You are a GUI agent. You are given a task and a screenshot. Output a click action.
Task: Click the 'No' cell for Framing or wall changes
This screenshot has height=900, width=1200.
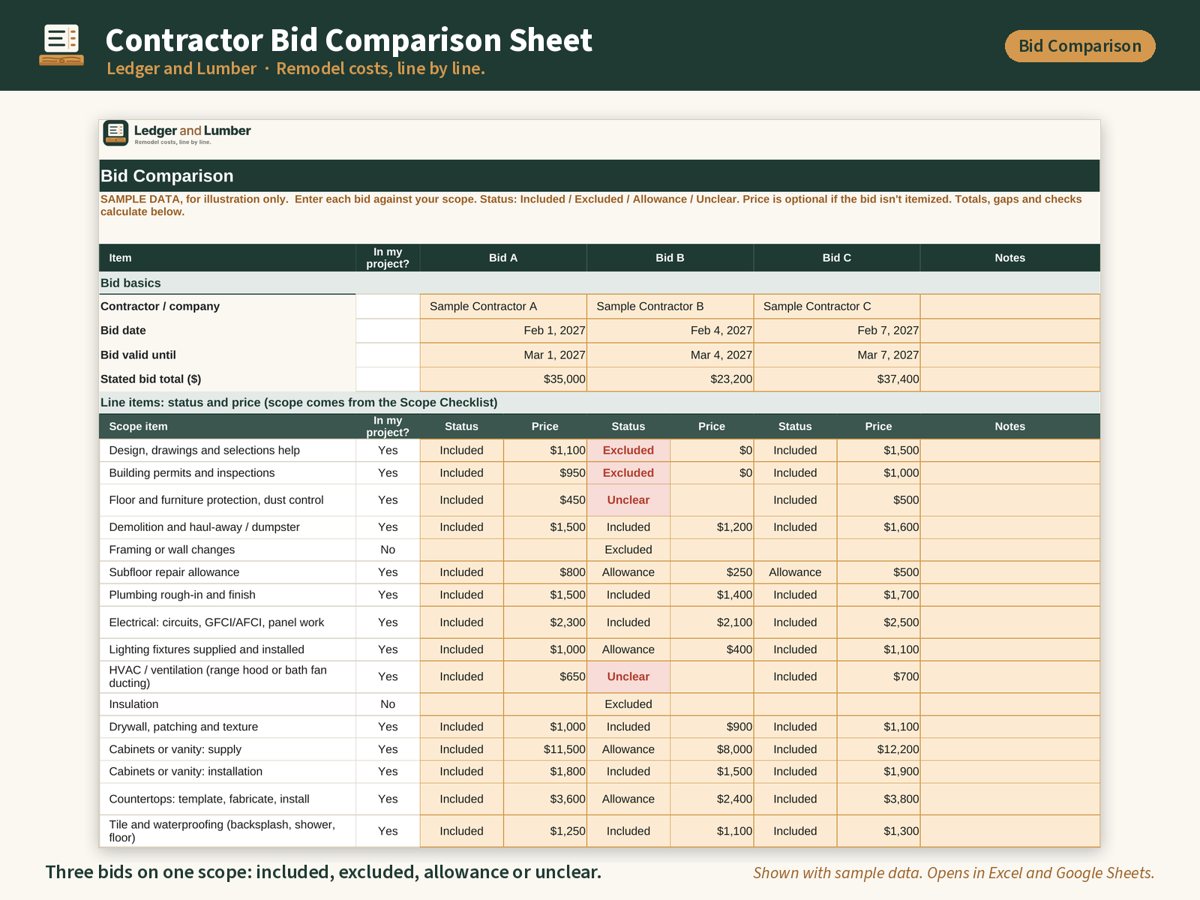[388, 550]
